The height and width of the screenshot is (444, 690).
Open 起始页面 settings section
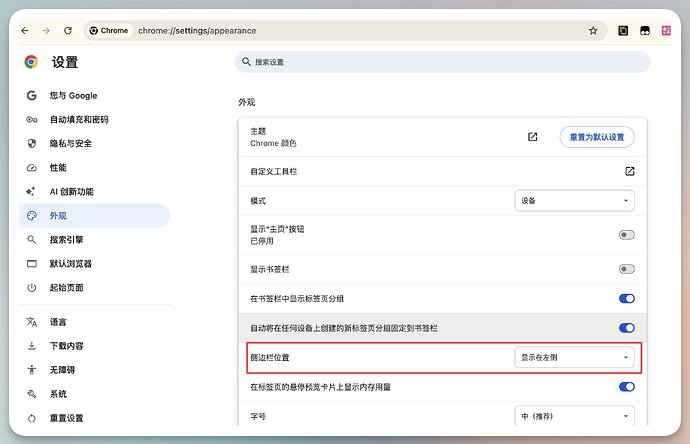click(94, 288)
